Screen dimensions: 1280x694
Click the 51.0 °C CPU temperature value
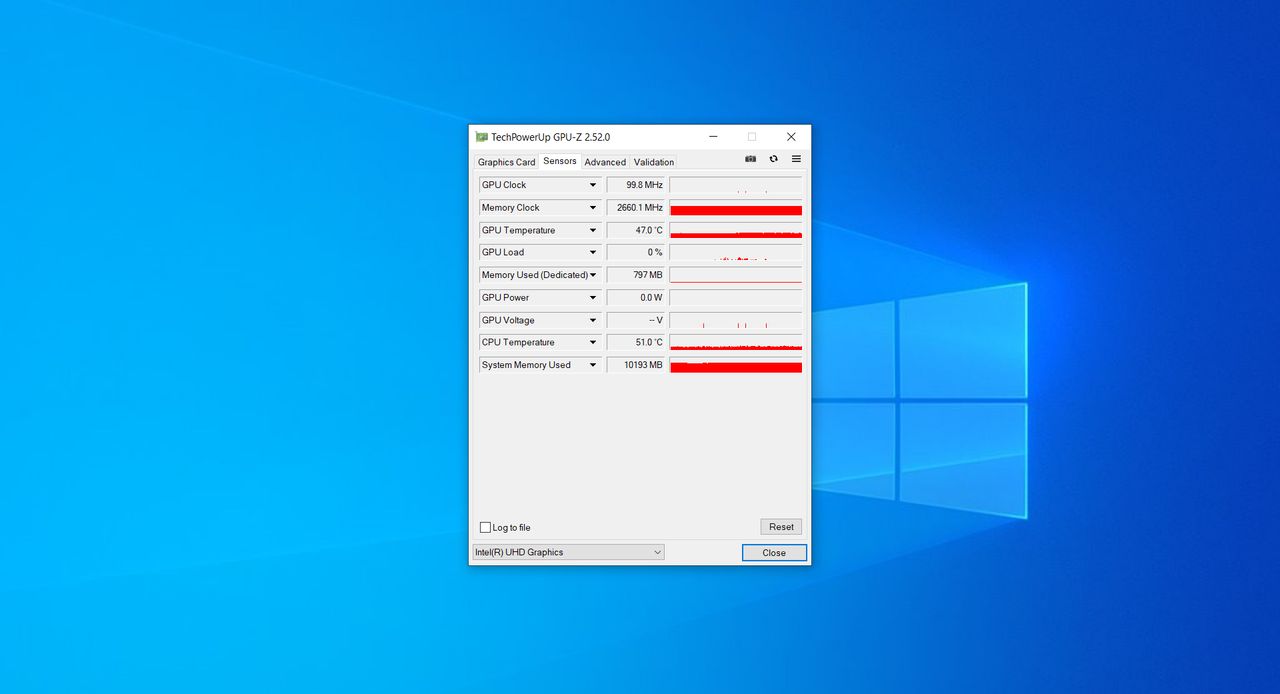636,343
